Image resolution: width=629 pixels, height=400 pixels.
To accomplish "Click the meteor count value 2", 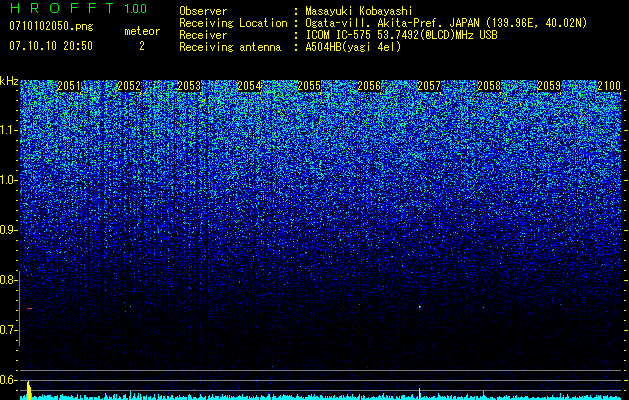I will click(142, 46).
